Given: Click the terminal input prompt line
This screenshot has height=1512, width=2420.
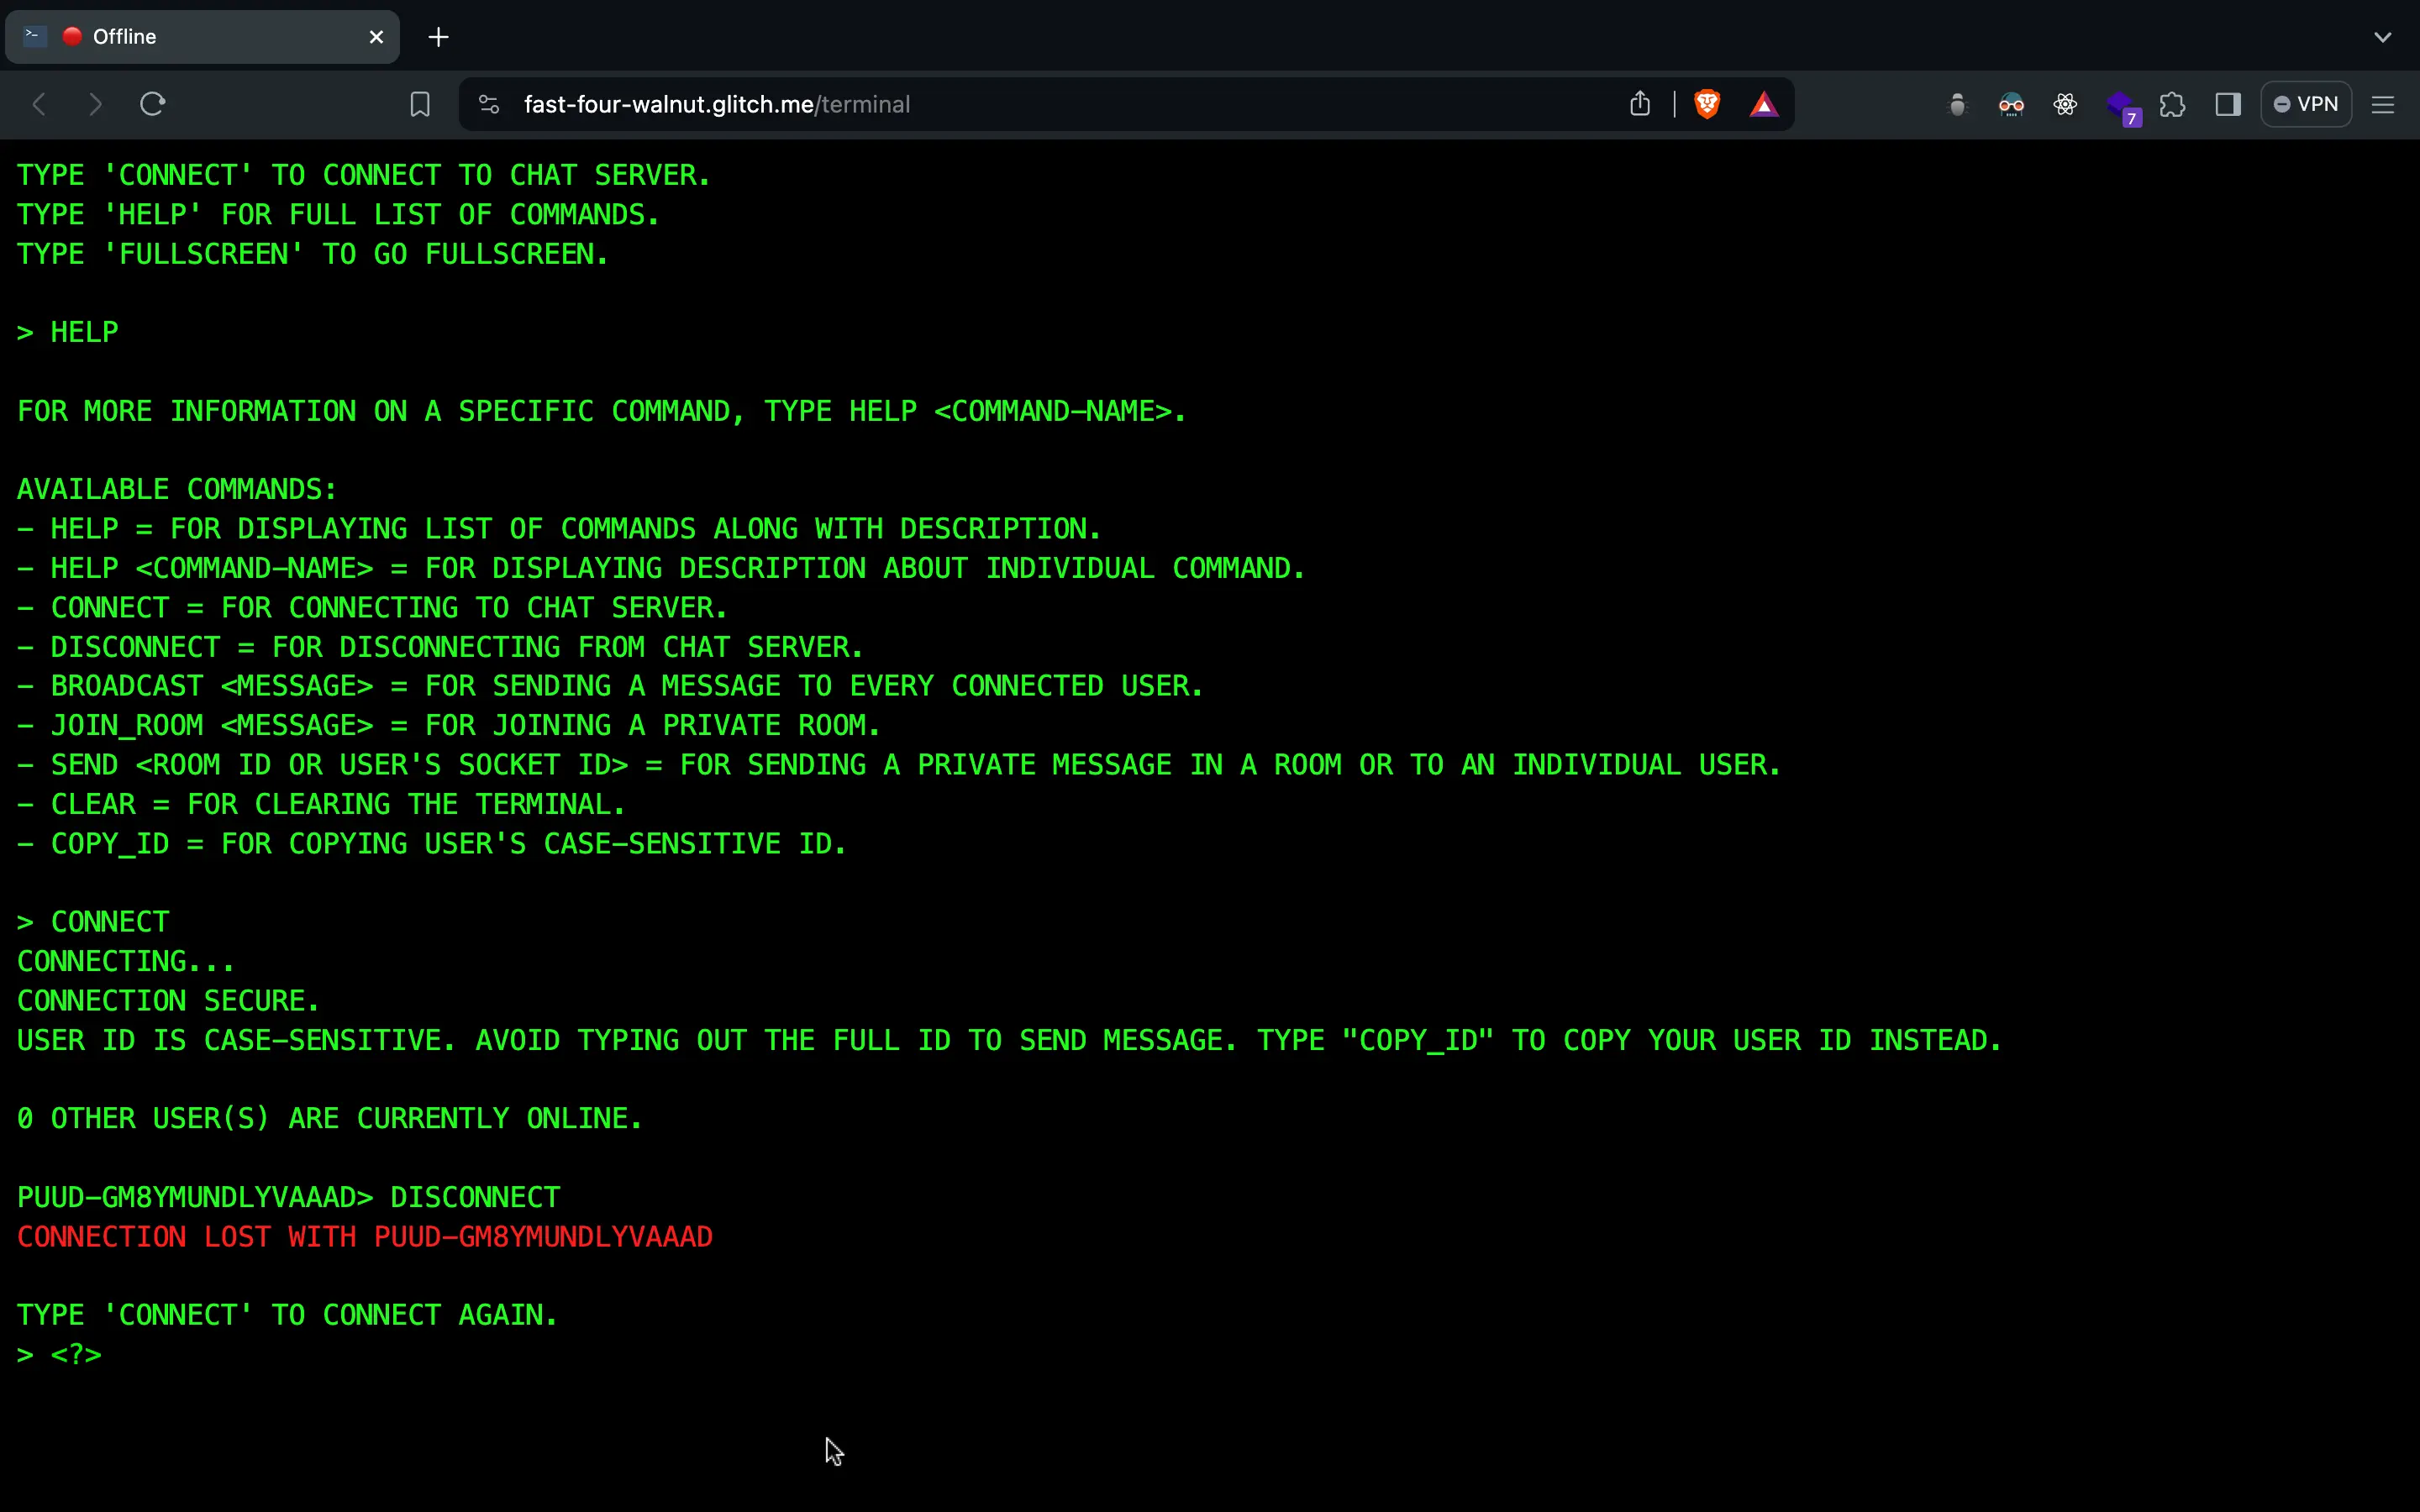Looking at the screenshot, I should [60, 1354].
